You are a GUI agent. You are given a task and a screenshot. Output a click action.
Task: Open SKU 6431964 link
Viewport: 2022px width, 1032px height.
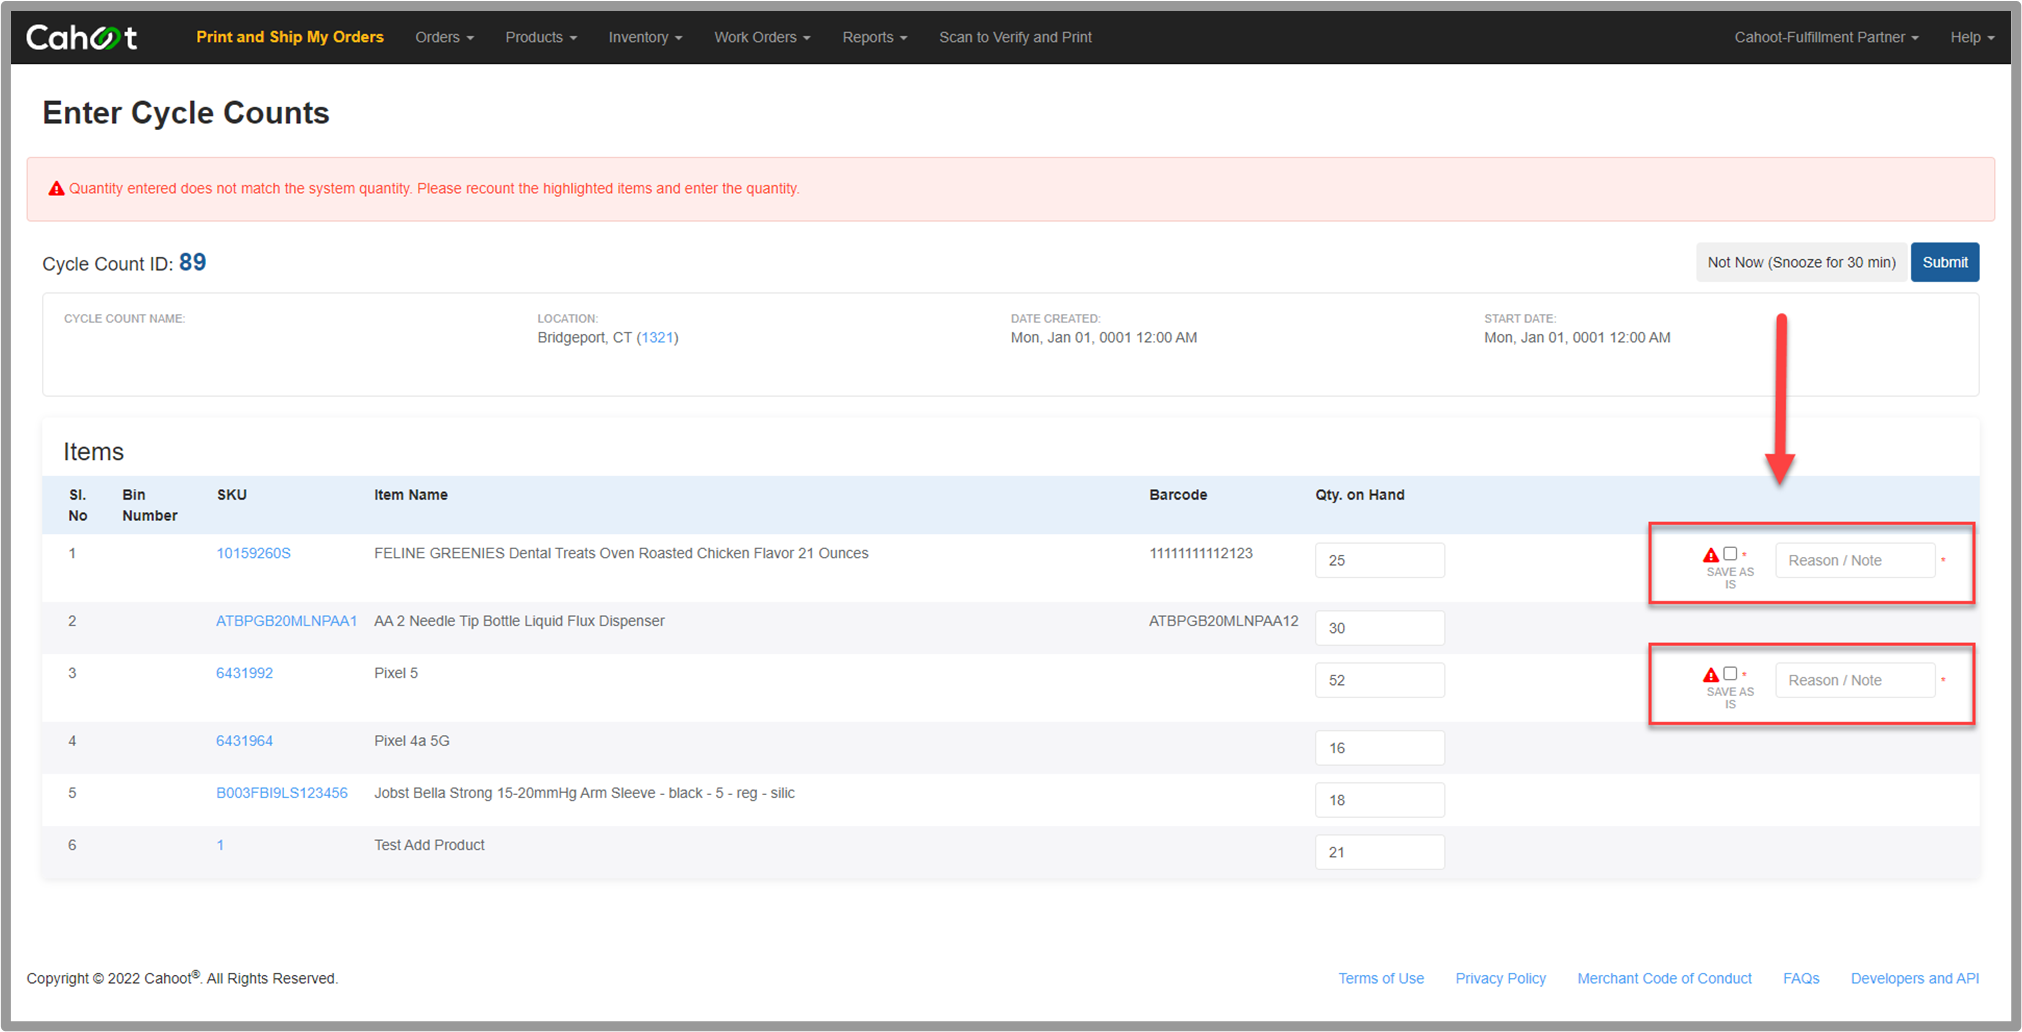point(244,741)
